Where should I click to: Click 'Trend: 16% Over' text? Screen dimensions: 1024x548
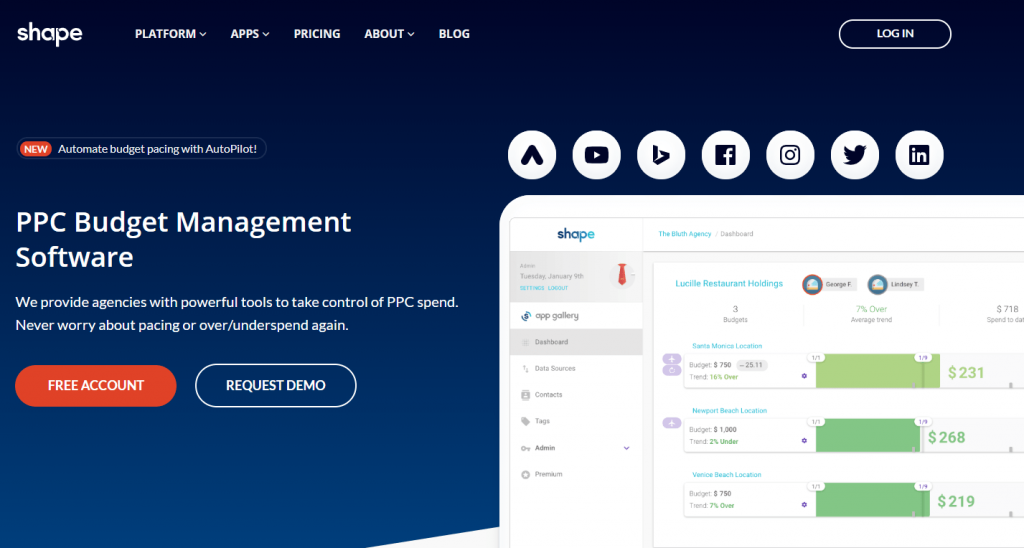click(x=713, y=377)
